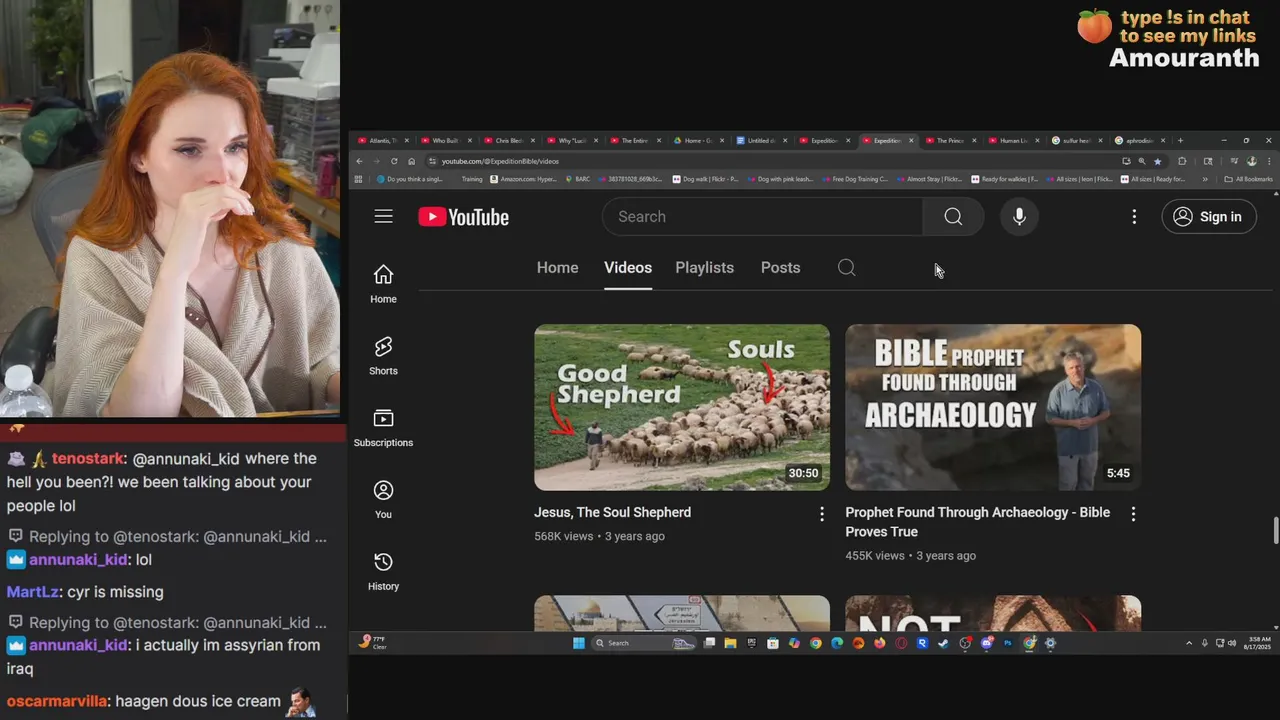Switch to the channel Home tab
The height and width of the screenshot is (720, 1280).
557,268
